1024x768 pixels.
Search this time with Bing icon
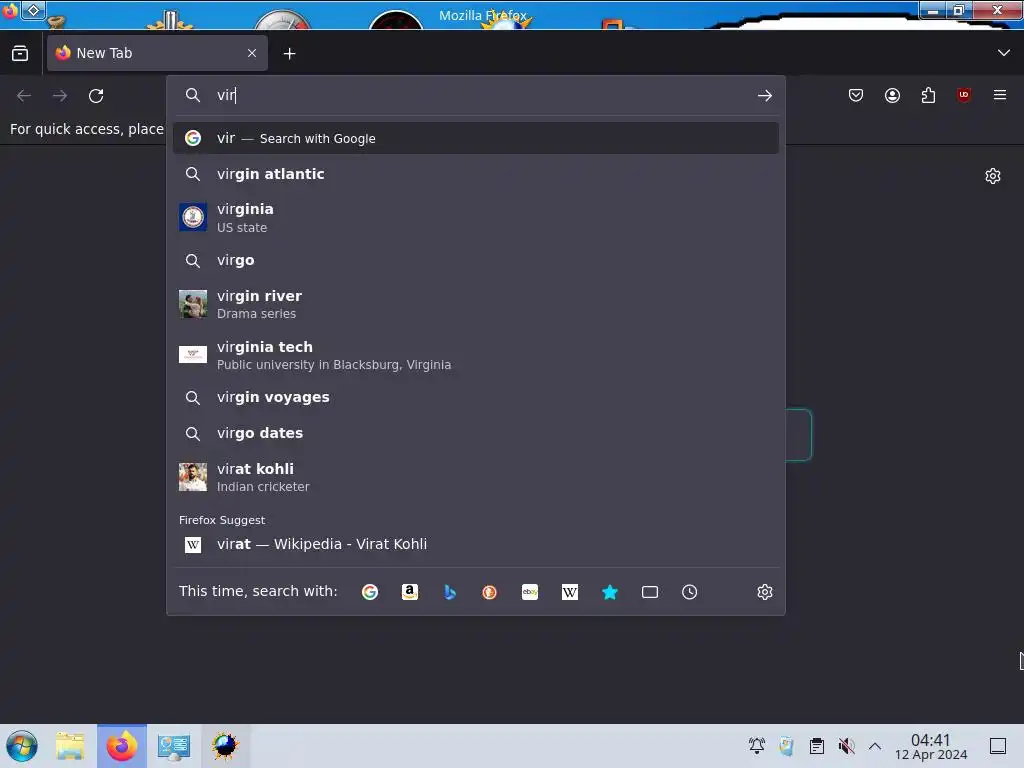pos(449,592)
